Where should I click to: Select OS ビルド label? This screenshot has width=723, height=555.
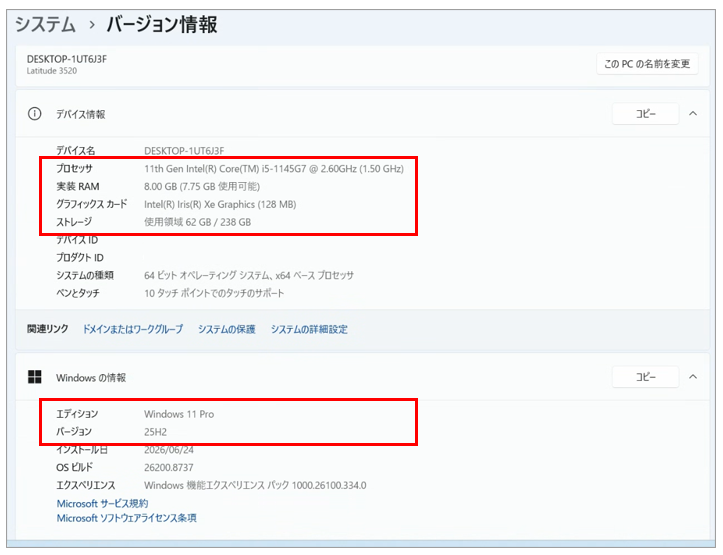(x=74, y=467)
